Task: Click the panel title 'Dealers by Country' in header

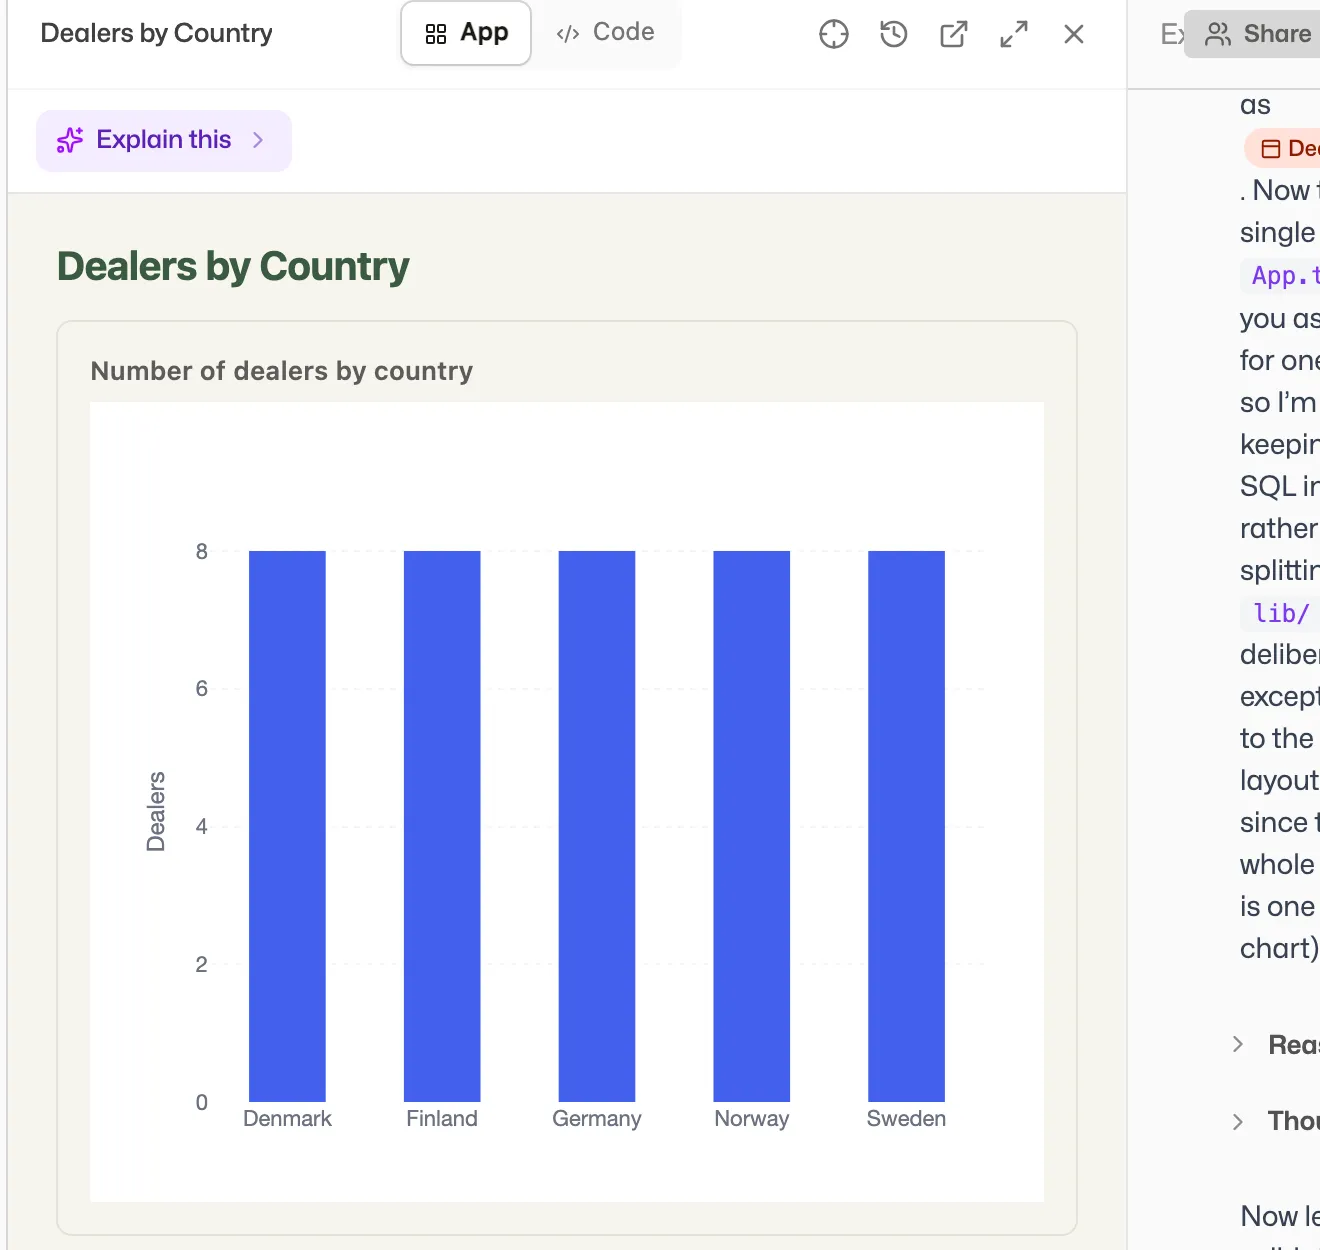Action: 157,33
